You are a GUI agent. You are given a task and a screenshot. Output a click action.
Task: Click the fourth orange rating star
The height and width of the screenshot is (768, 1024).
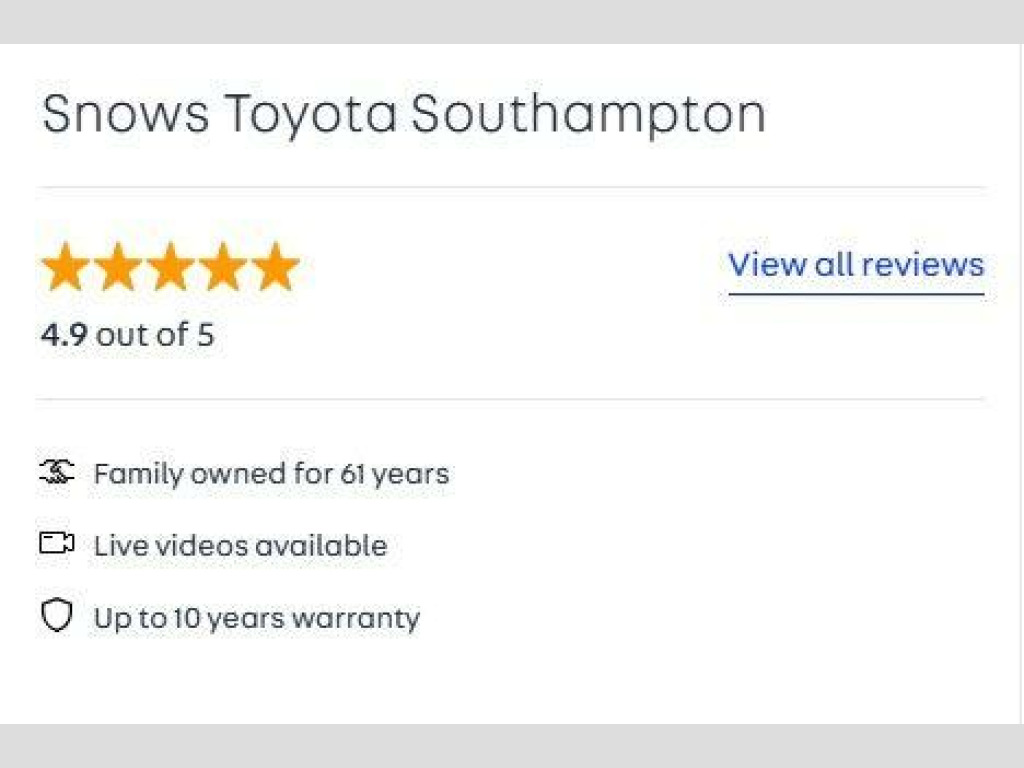click(x=223, y=266)
